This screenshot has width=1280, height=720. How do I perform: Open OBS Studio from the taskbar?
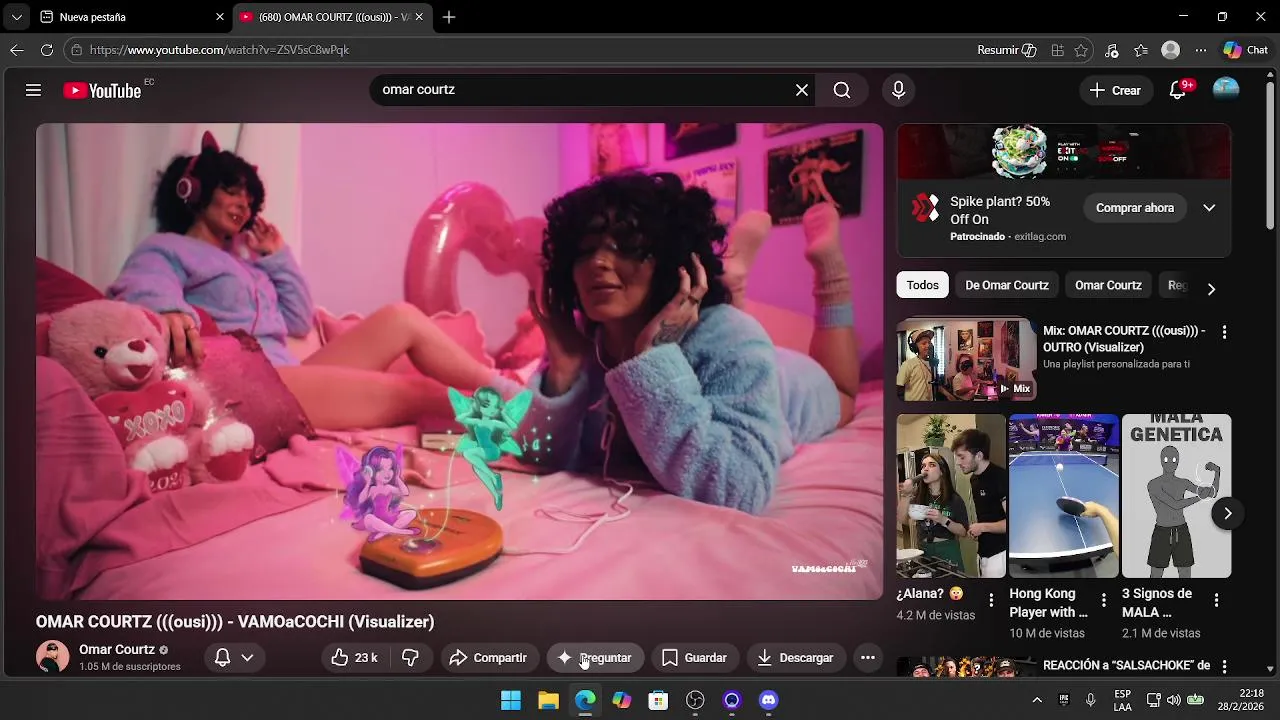(695, 700)
